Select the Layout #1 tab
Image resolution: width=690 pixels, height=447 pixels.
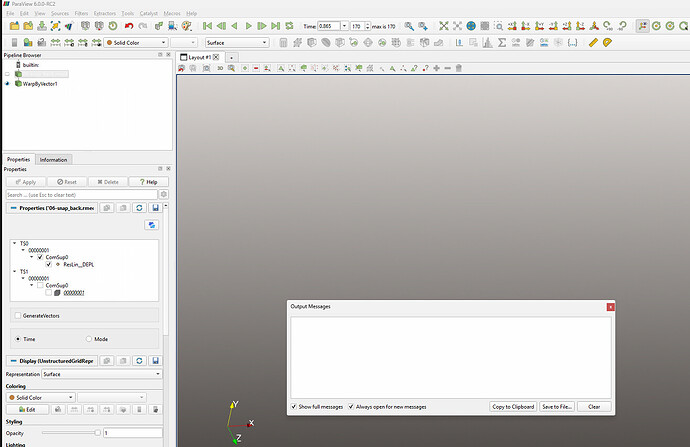click(200, 57)
